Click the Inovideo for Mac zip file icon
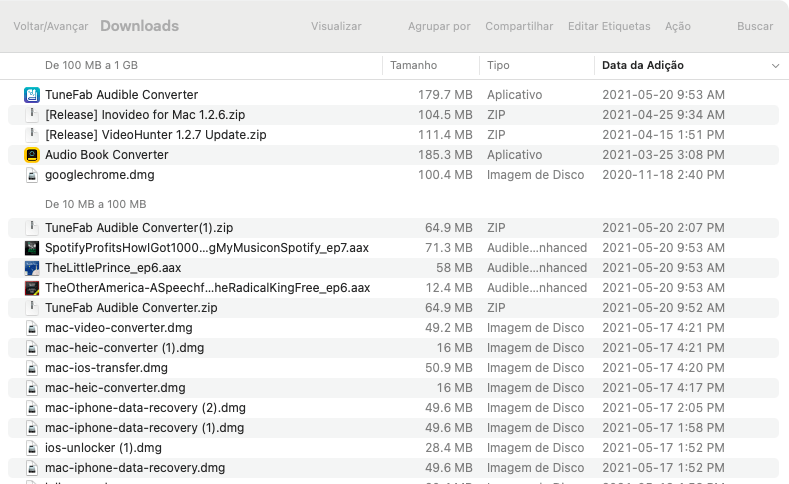789x484 pixels. click(32, 115)
